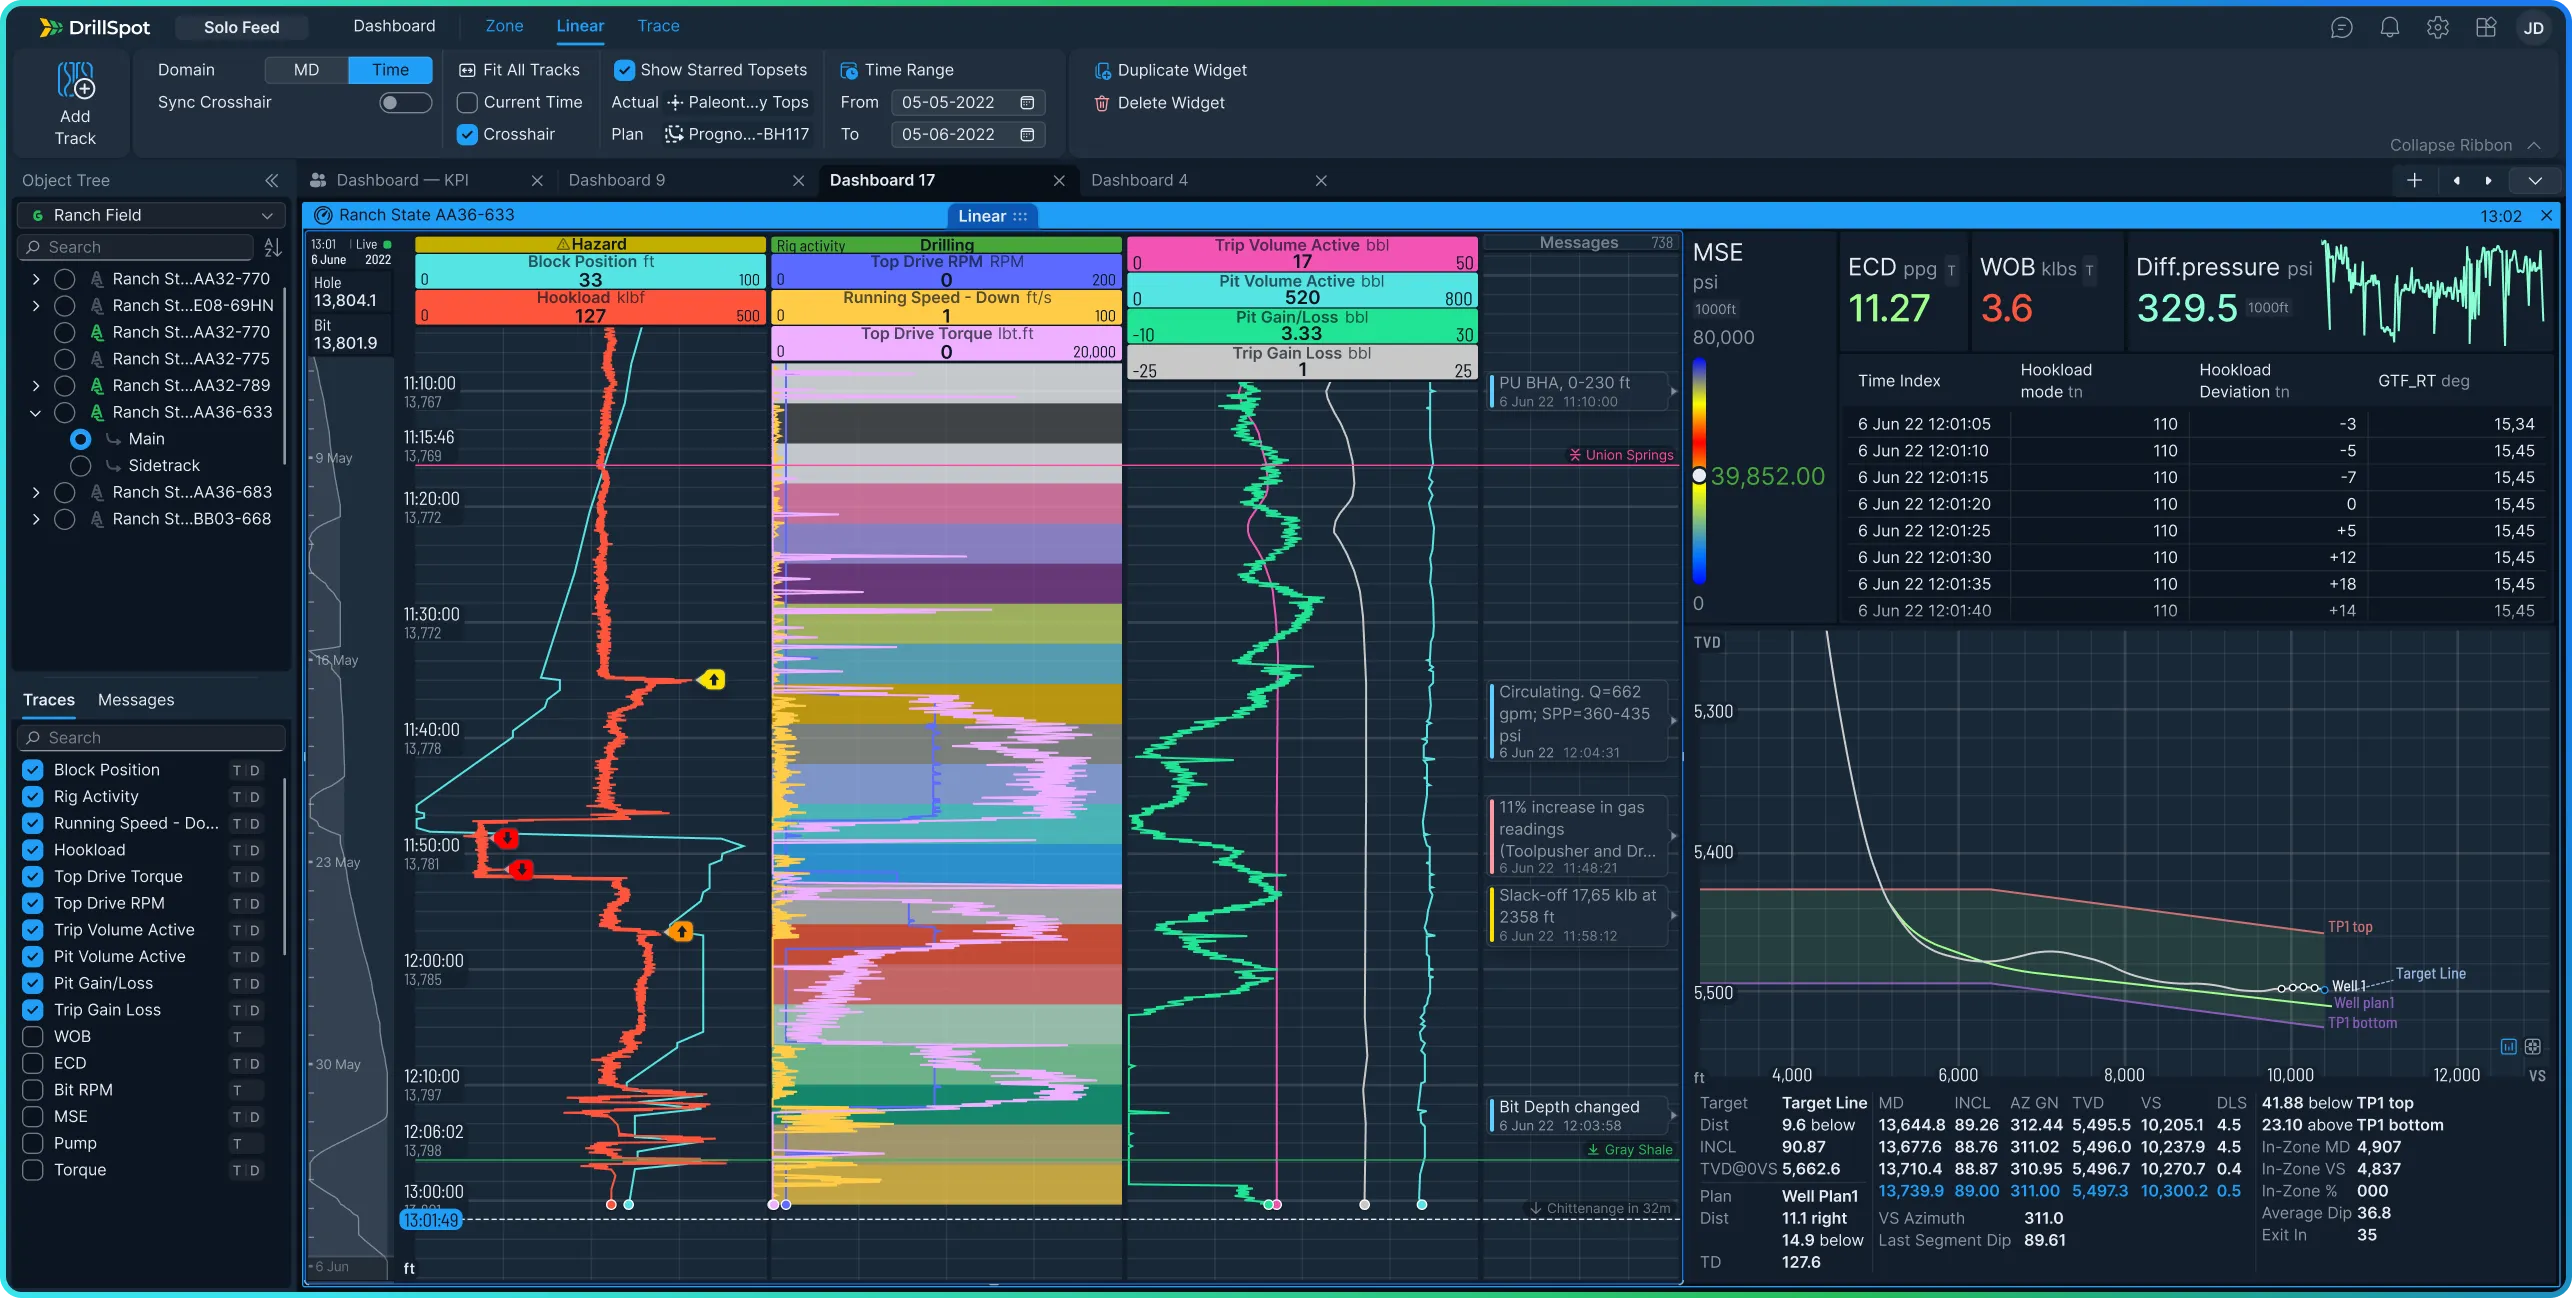This screenshot has width=2572, height=1298.
Task: Click the Duplicate Widget icon
Action: [1102, 70]
